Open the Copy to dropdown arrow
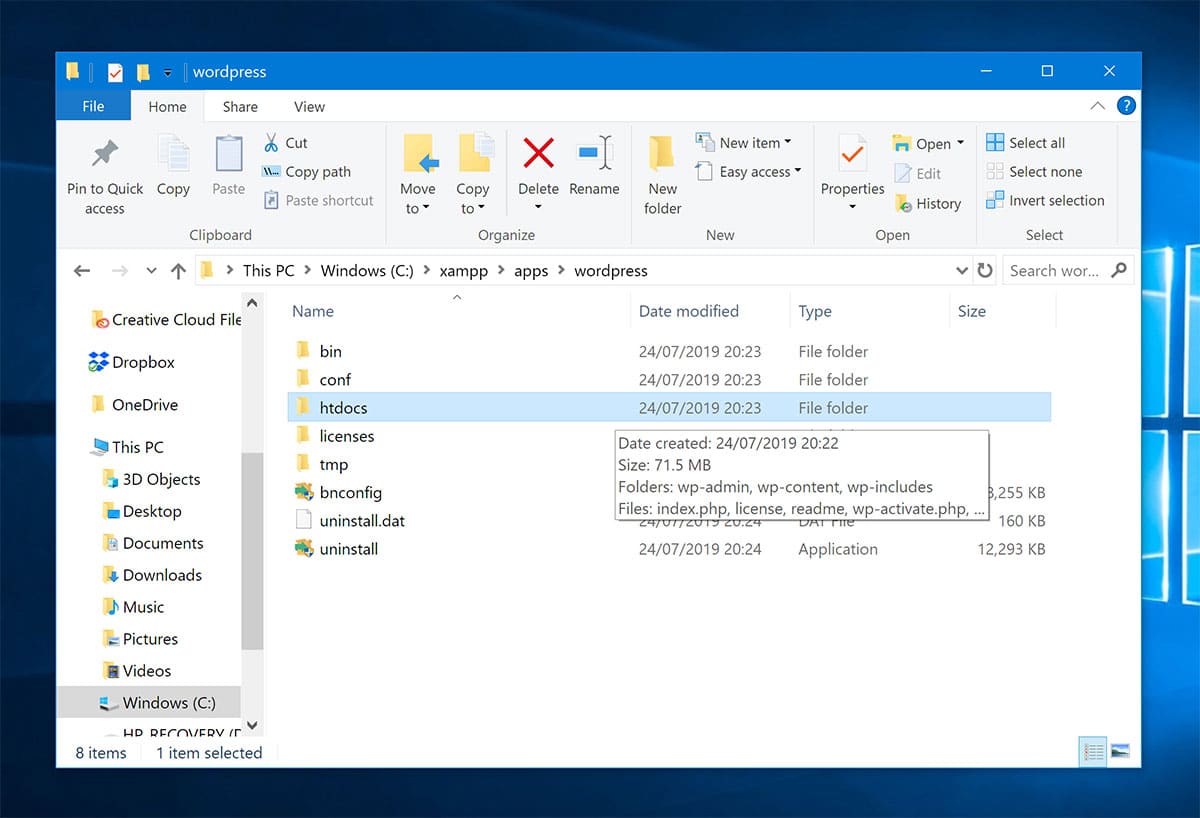The image size is (1200, 818). pyautogui.click(x=481, y=208)
